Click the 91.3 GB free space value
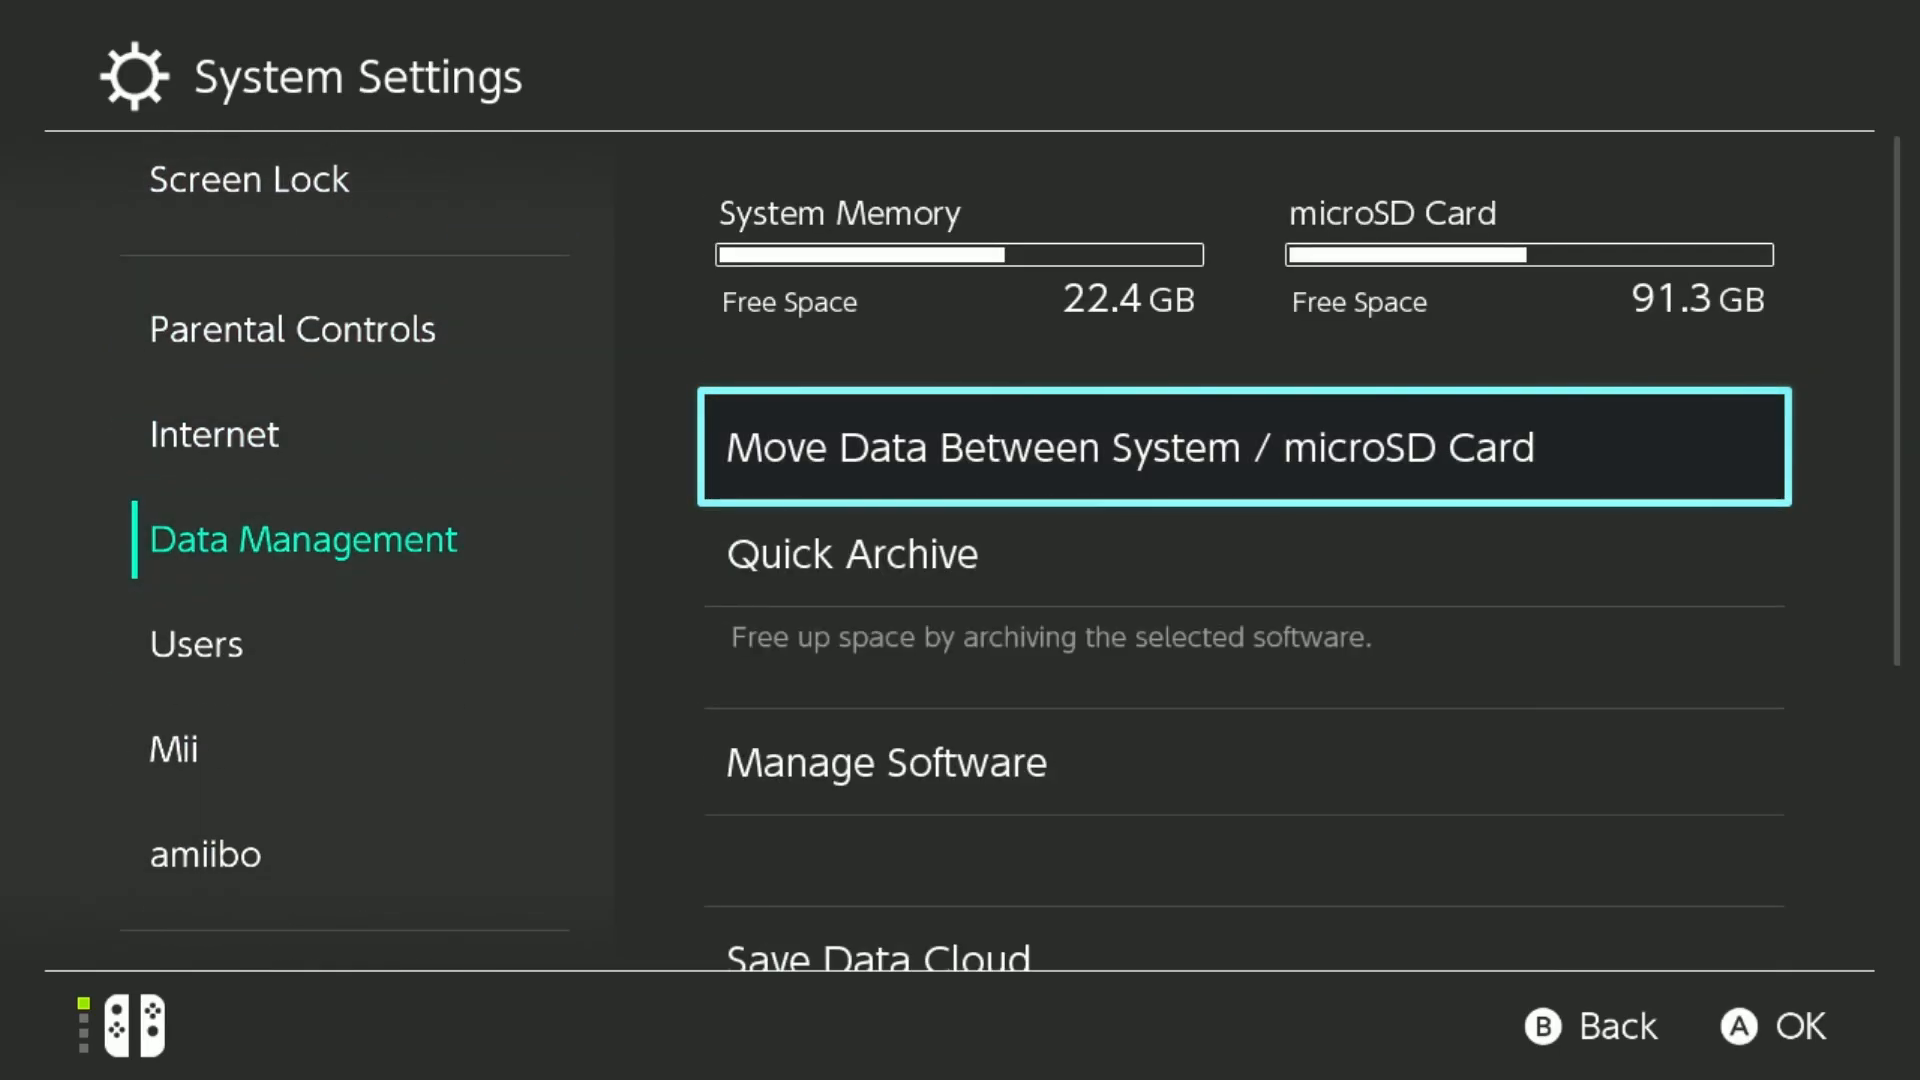This screenshot has width=1920, height=1080. (1697, 299)
